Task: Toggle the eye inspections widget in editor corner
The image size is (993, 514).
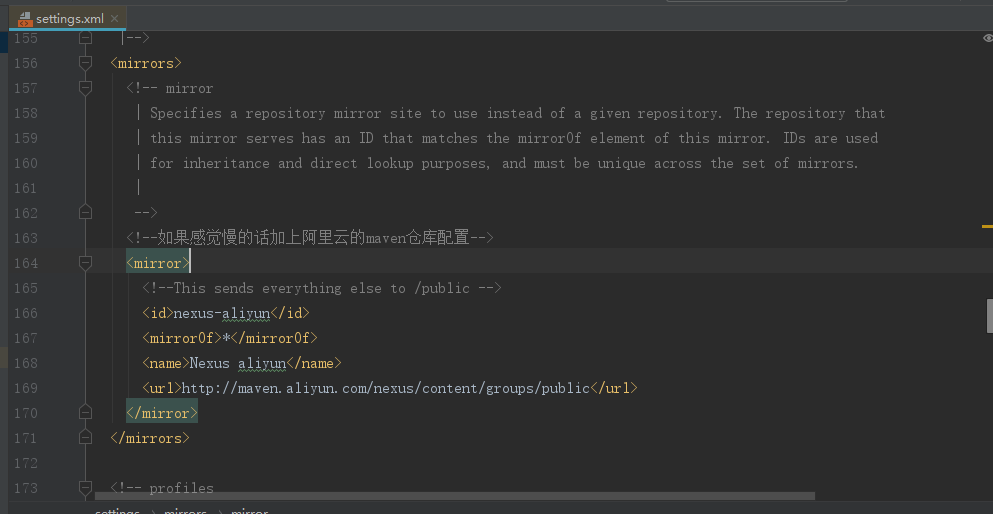Action: (987, 39)
